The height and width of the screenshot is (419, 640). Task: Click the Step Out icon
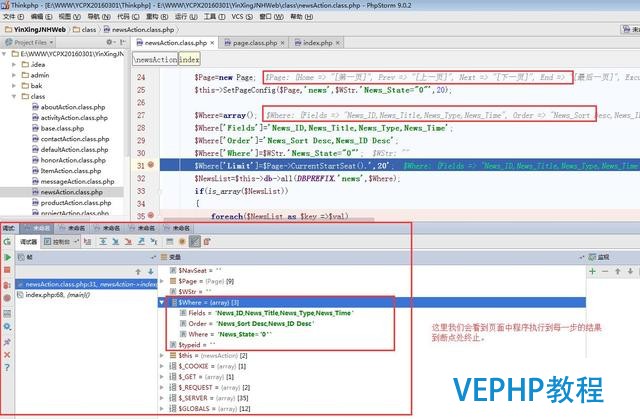point(141,242)
